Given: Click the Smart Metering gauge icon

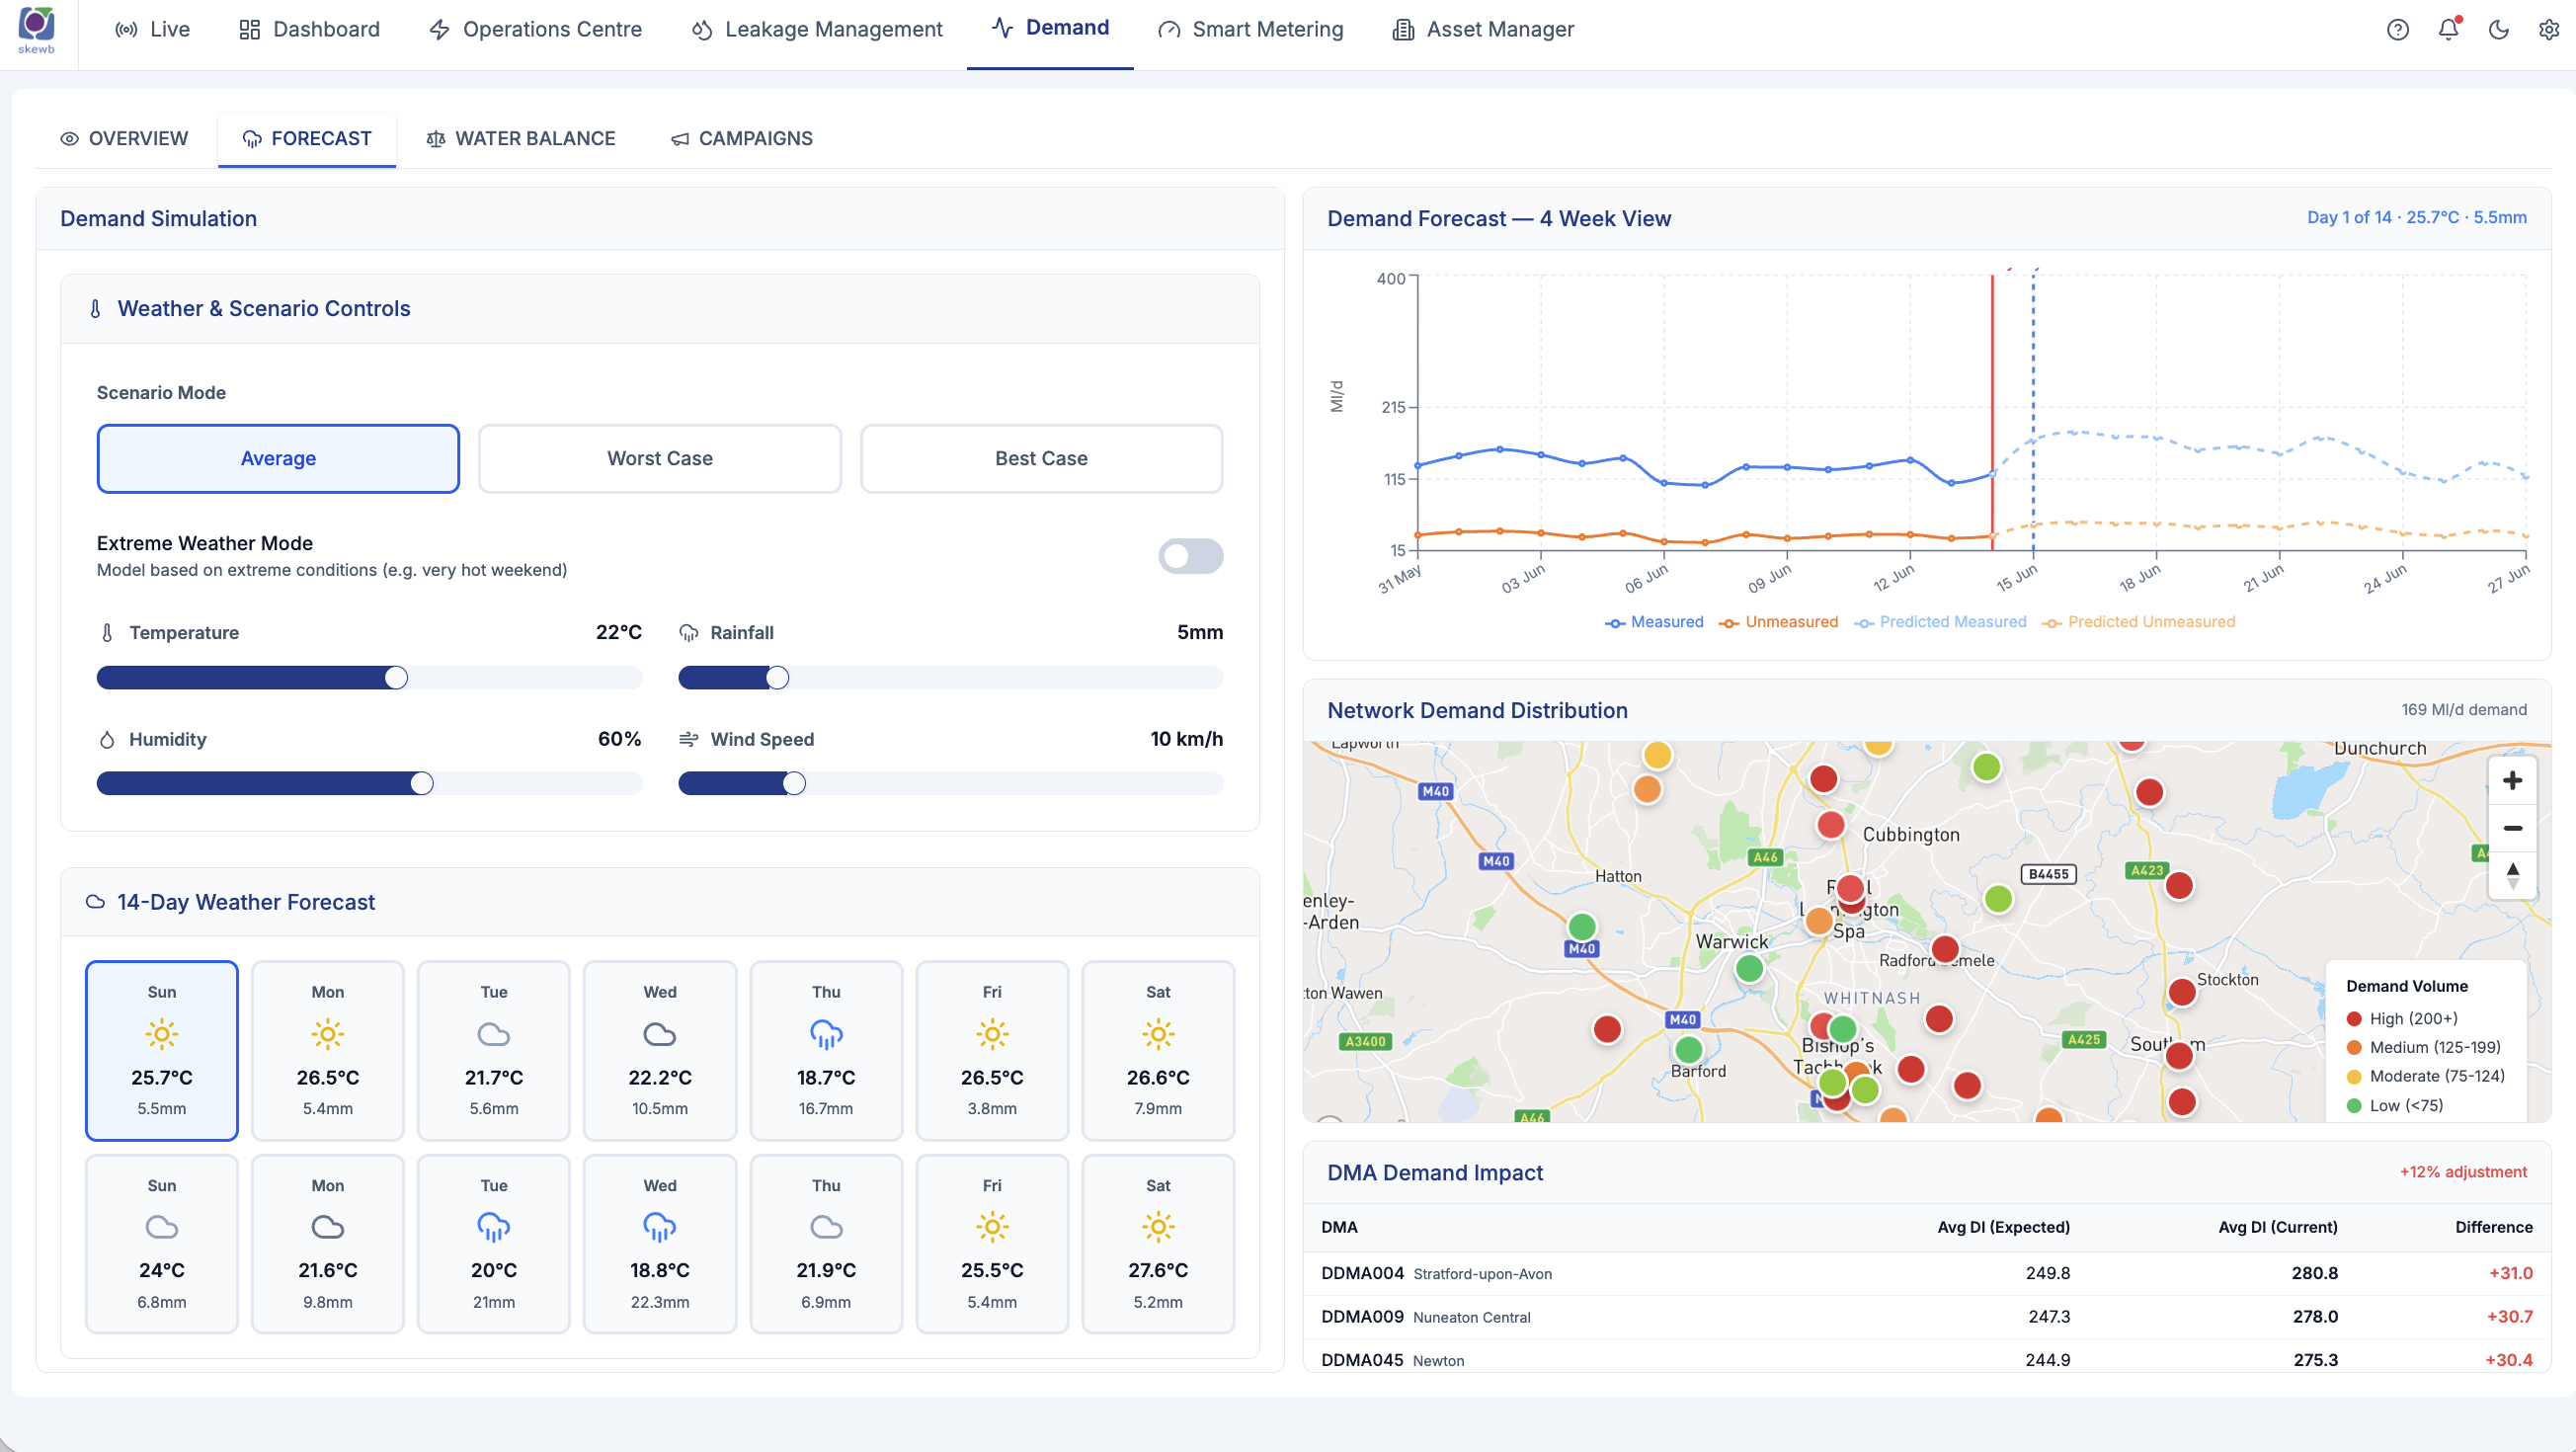Looking at the screenshot, I should tap(1168, 30).
